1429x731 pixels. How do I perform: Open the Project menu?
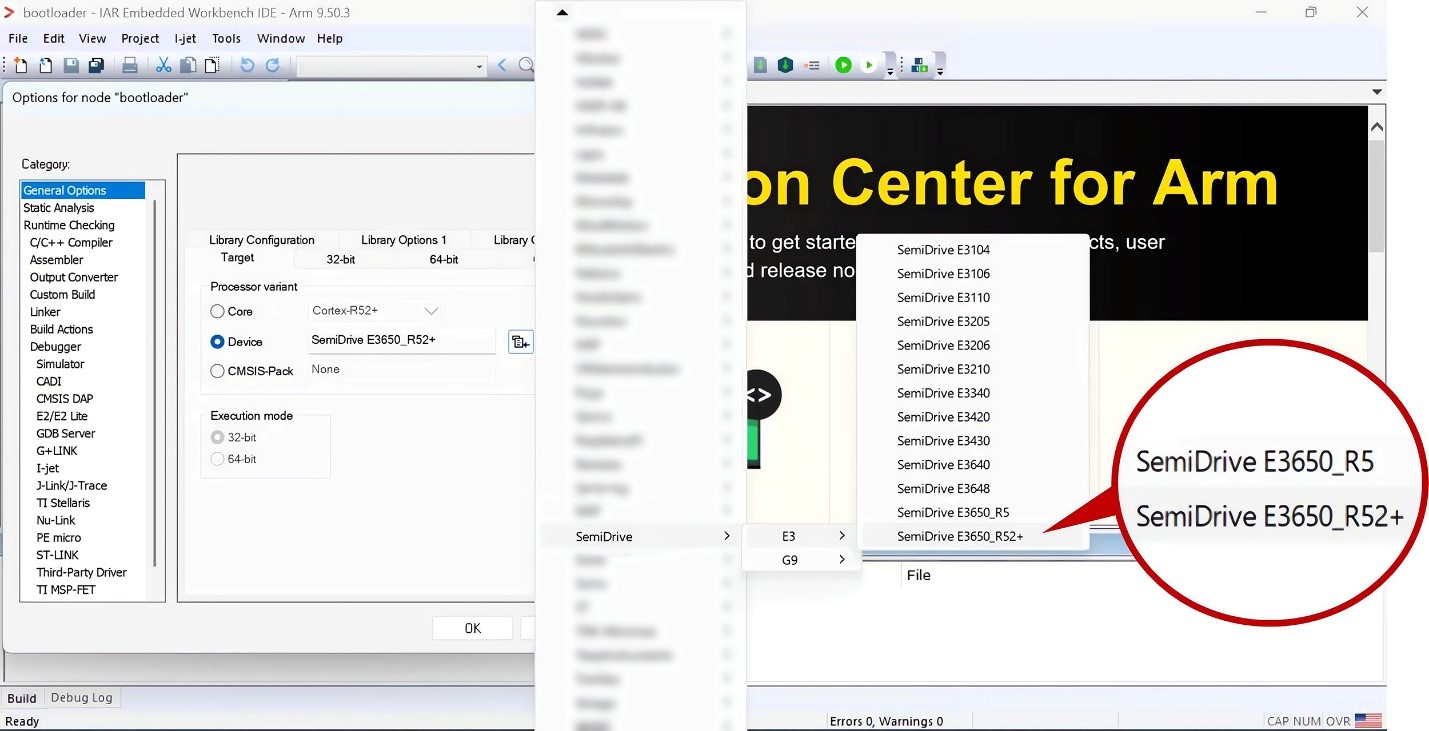pyautogui.click(x=140, y=39)
